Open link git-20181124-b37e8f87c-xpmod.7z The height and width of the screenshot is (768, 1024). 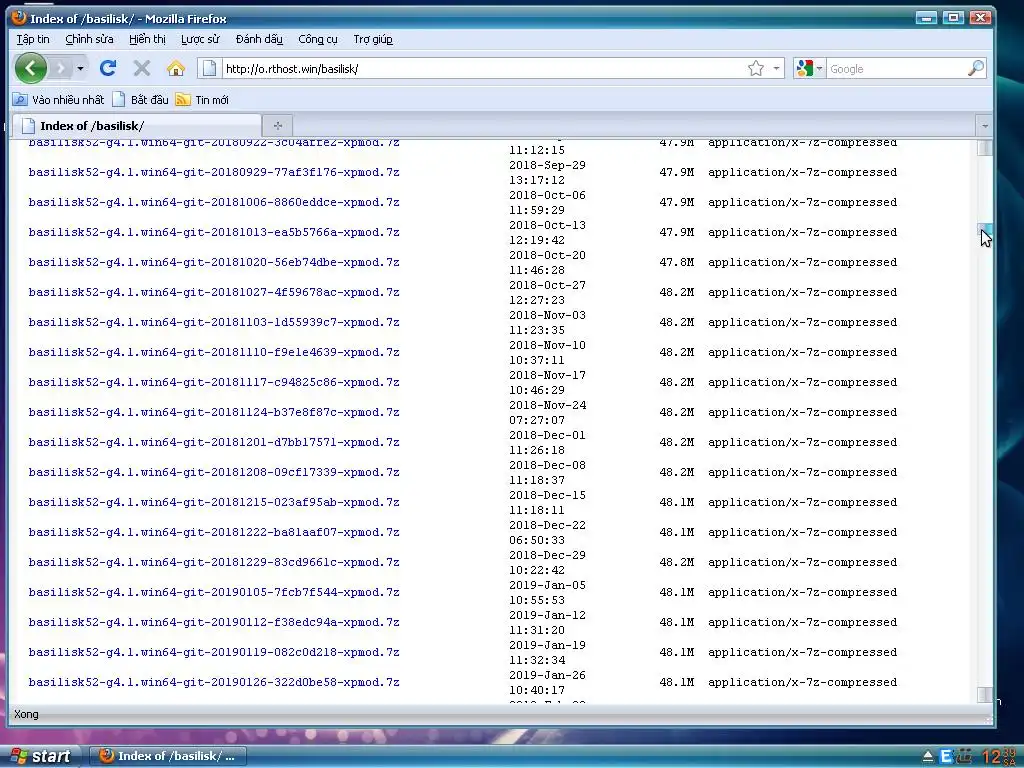214,413
